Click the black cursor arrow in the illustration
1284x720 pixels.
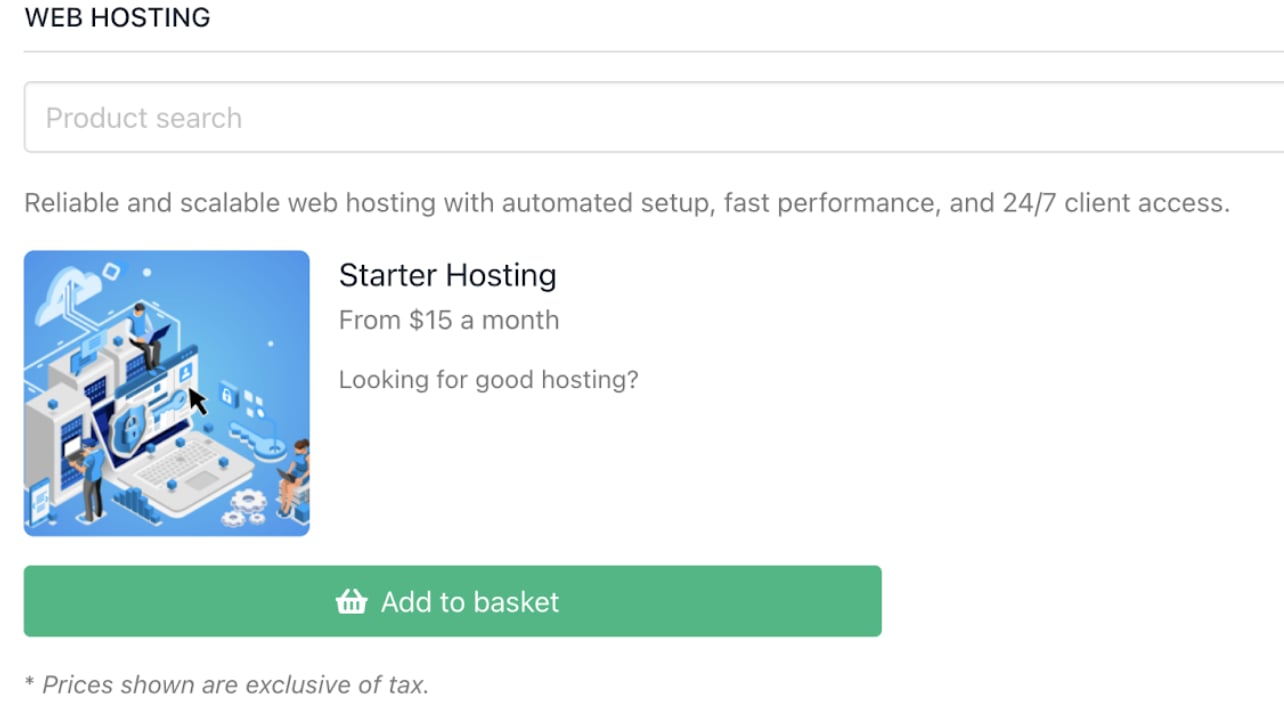(198, 401)
